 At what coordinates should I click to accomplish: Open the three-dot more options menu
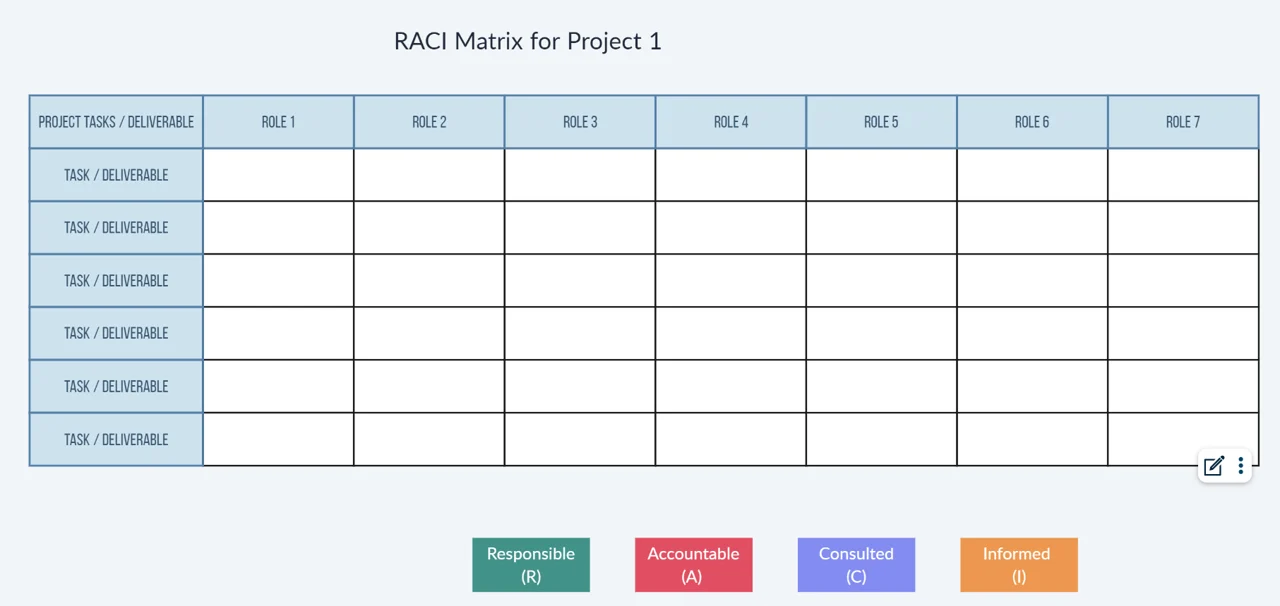point(1240,465)
